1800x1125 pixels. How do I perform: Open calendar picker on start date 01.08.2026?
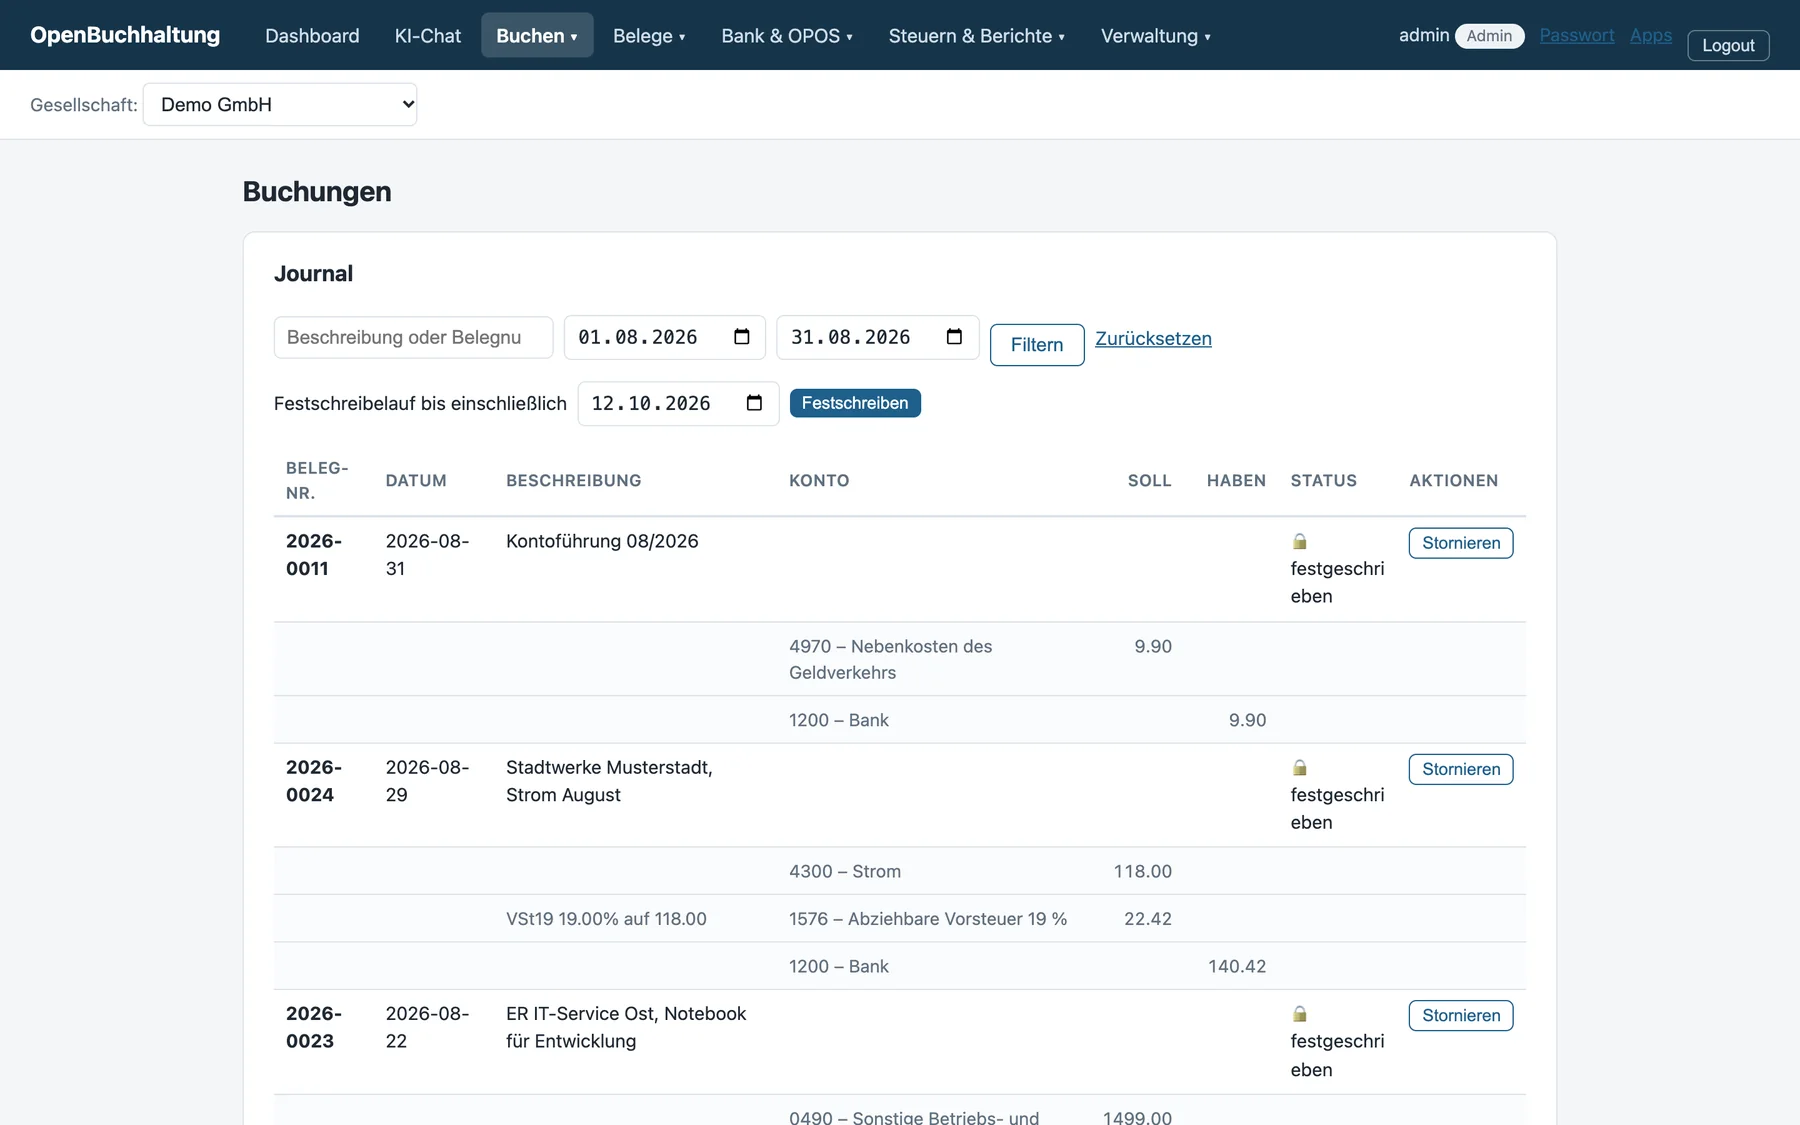[x=742, y=337]
